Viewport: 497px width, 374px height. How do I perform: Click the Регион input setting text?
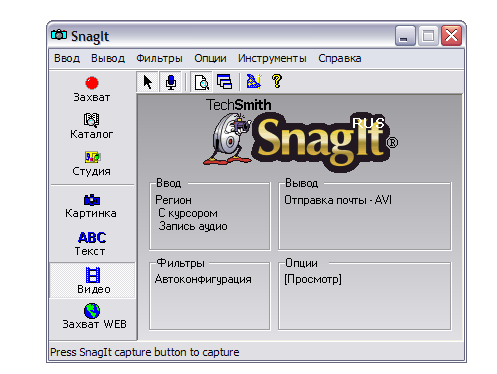(x=173, y=200)
